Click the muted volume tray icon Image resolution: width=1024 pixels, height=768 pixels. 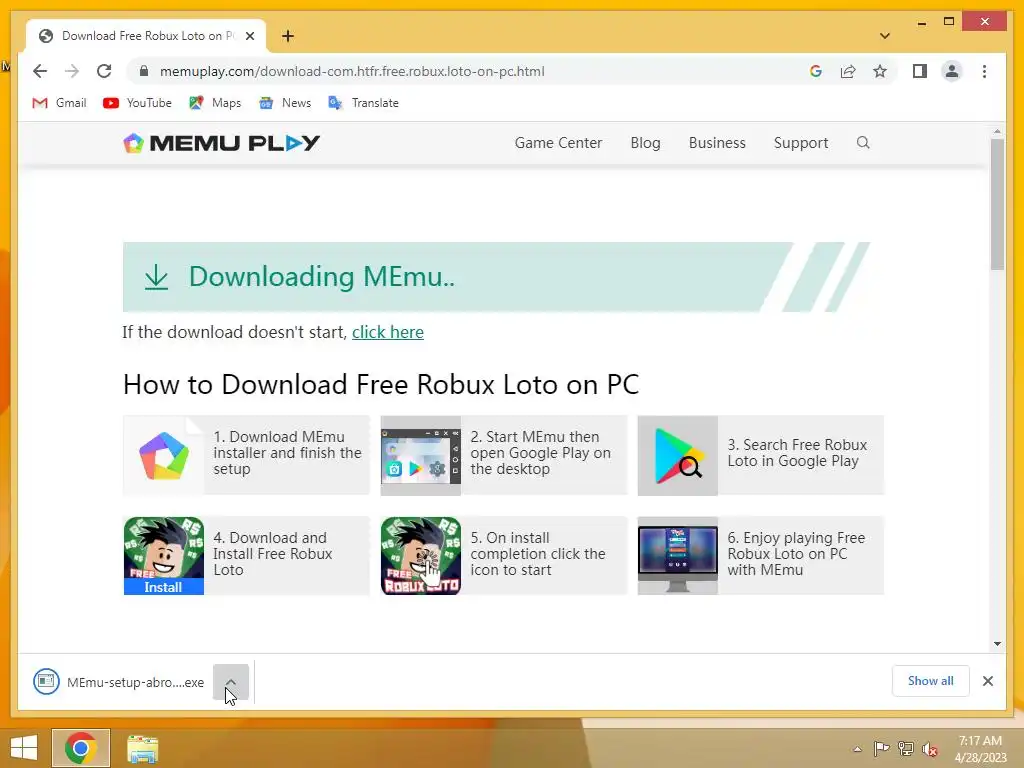coord(930,749)
